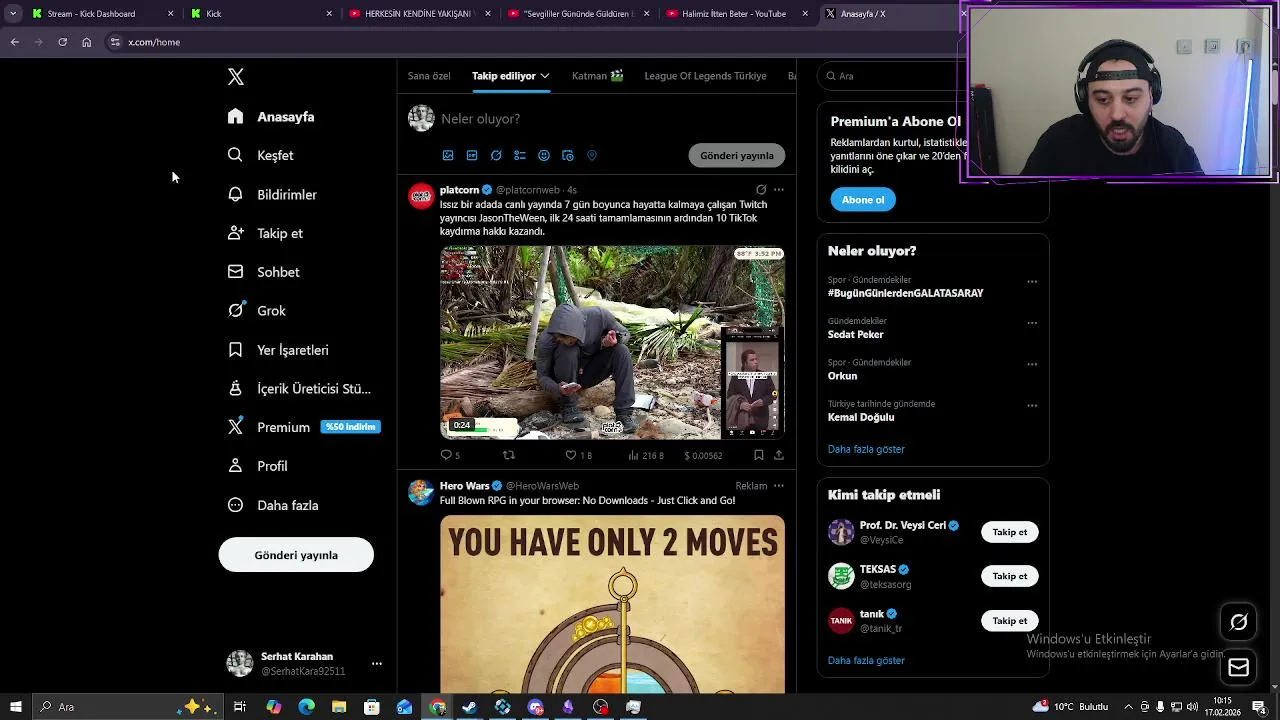
Task: Click composer Gönderi yayınla grey button
Action: (737, 155)
